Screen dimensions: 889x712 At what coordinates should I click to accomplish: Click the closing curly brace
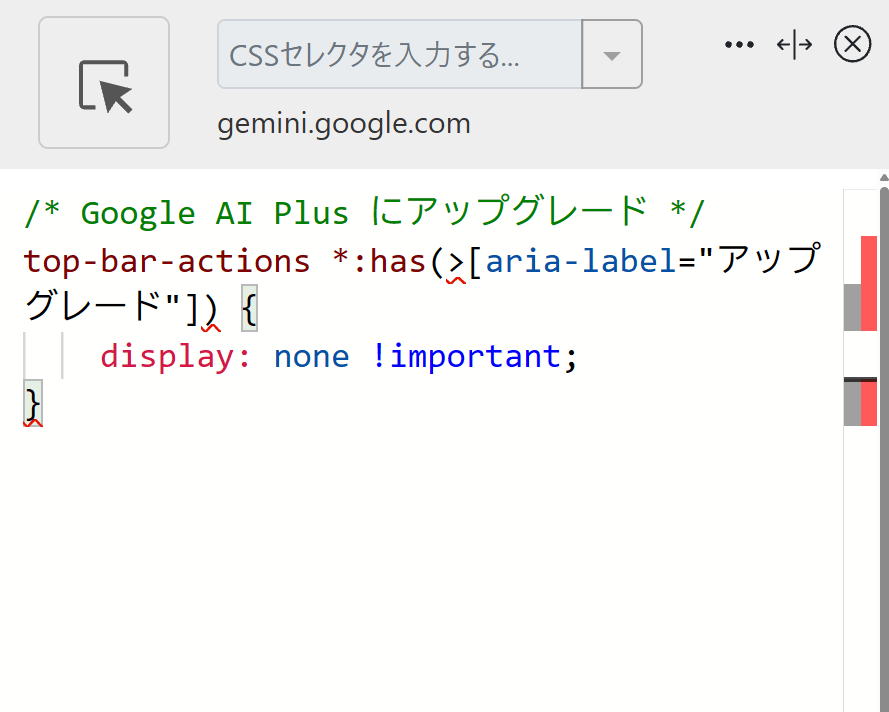tap(33, 403)
